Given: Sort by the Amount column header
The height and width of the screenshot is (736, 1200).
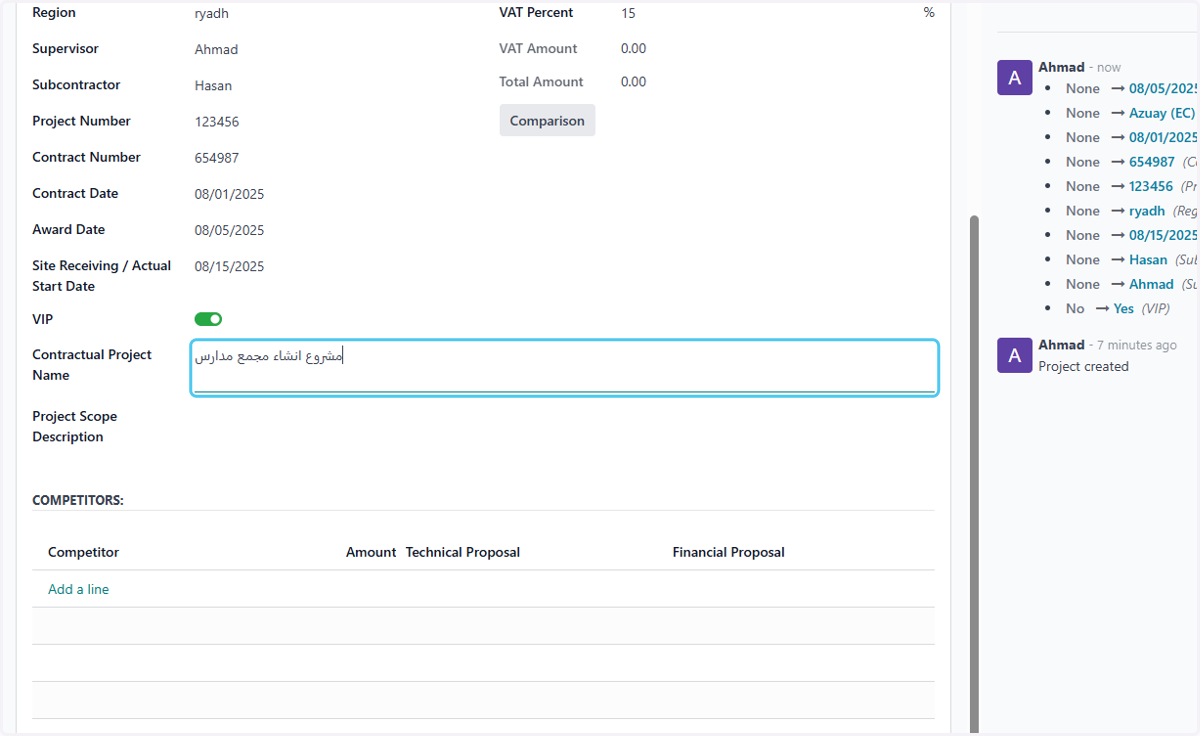Looking at the screenshot, I should tap(371, 552).
